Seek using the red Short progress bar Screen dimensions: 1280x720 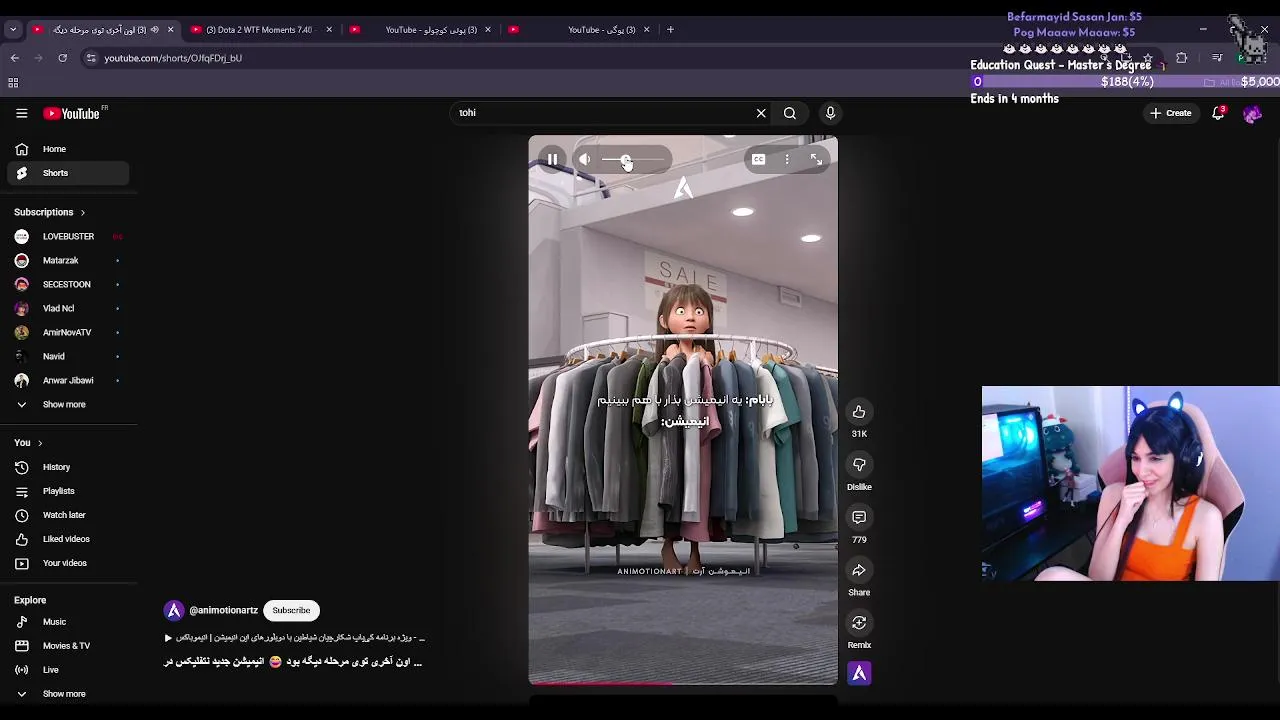click(683, 684)
